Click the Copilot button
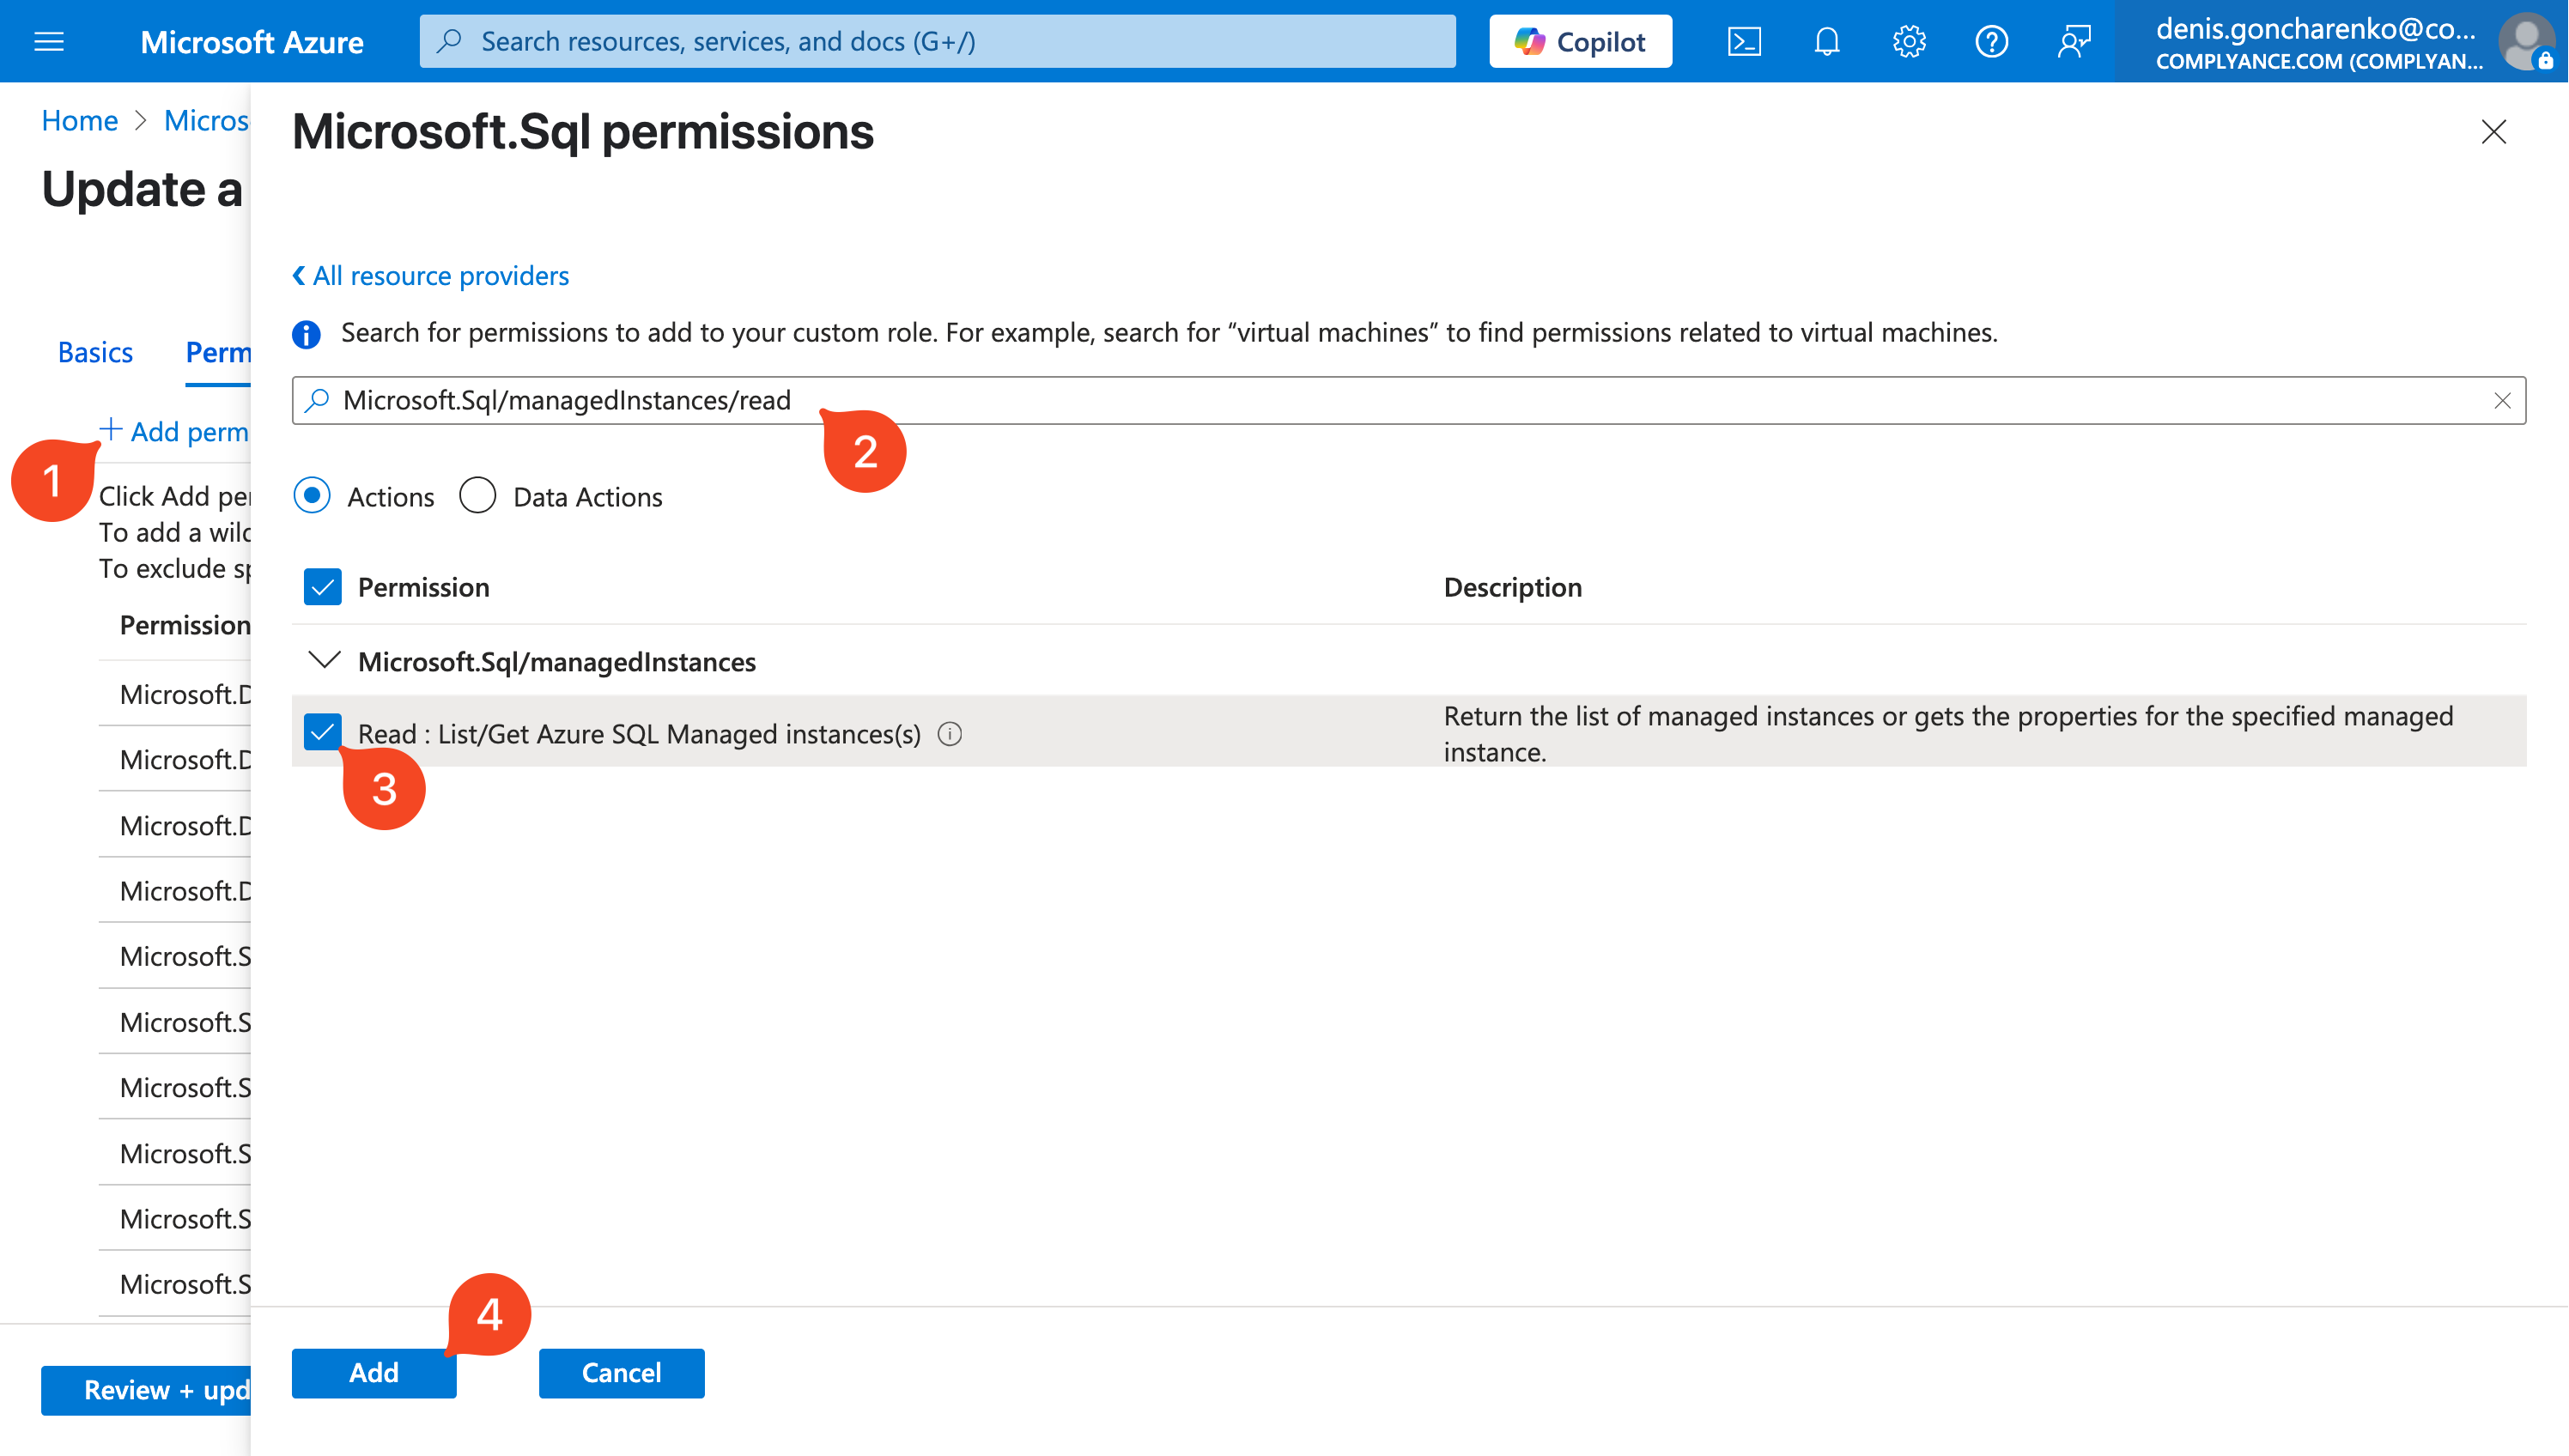The image size is (2569, 1456). (x=1580, y=41)
